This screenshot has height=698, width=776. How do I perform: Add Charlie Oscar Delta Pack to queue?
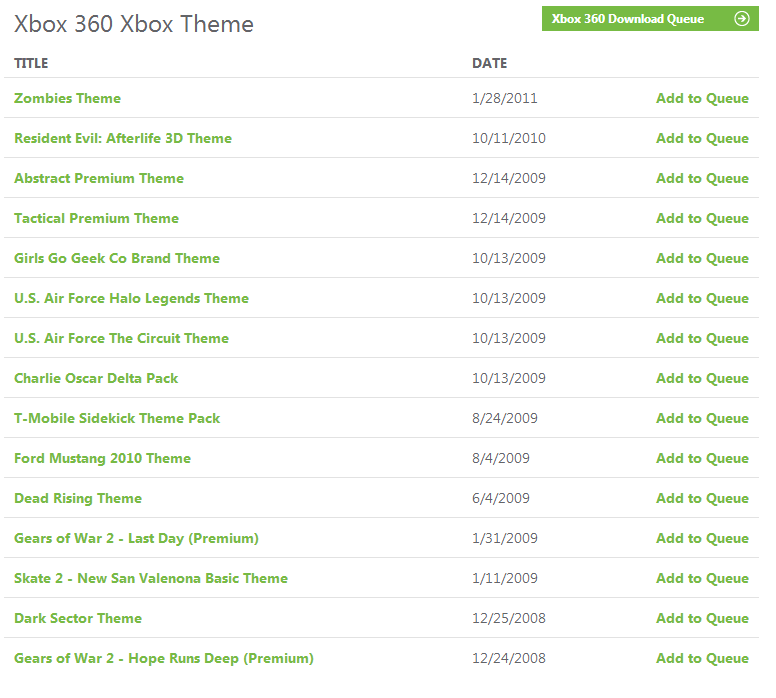coord(702,379)
